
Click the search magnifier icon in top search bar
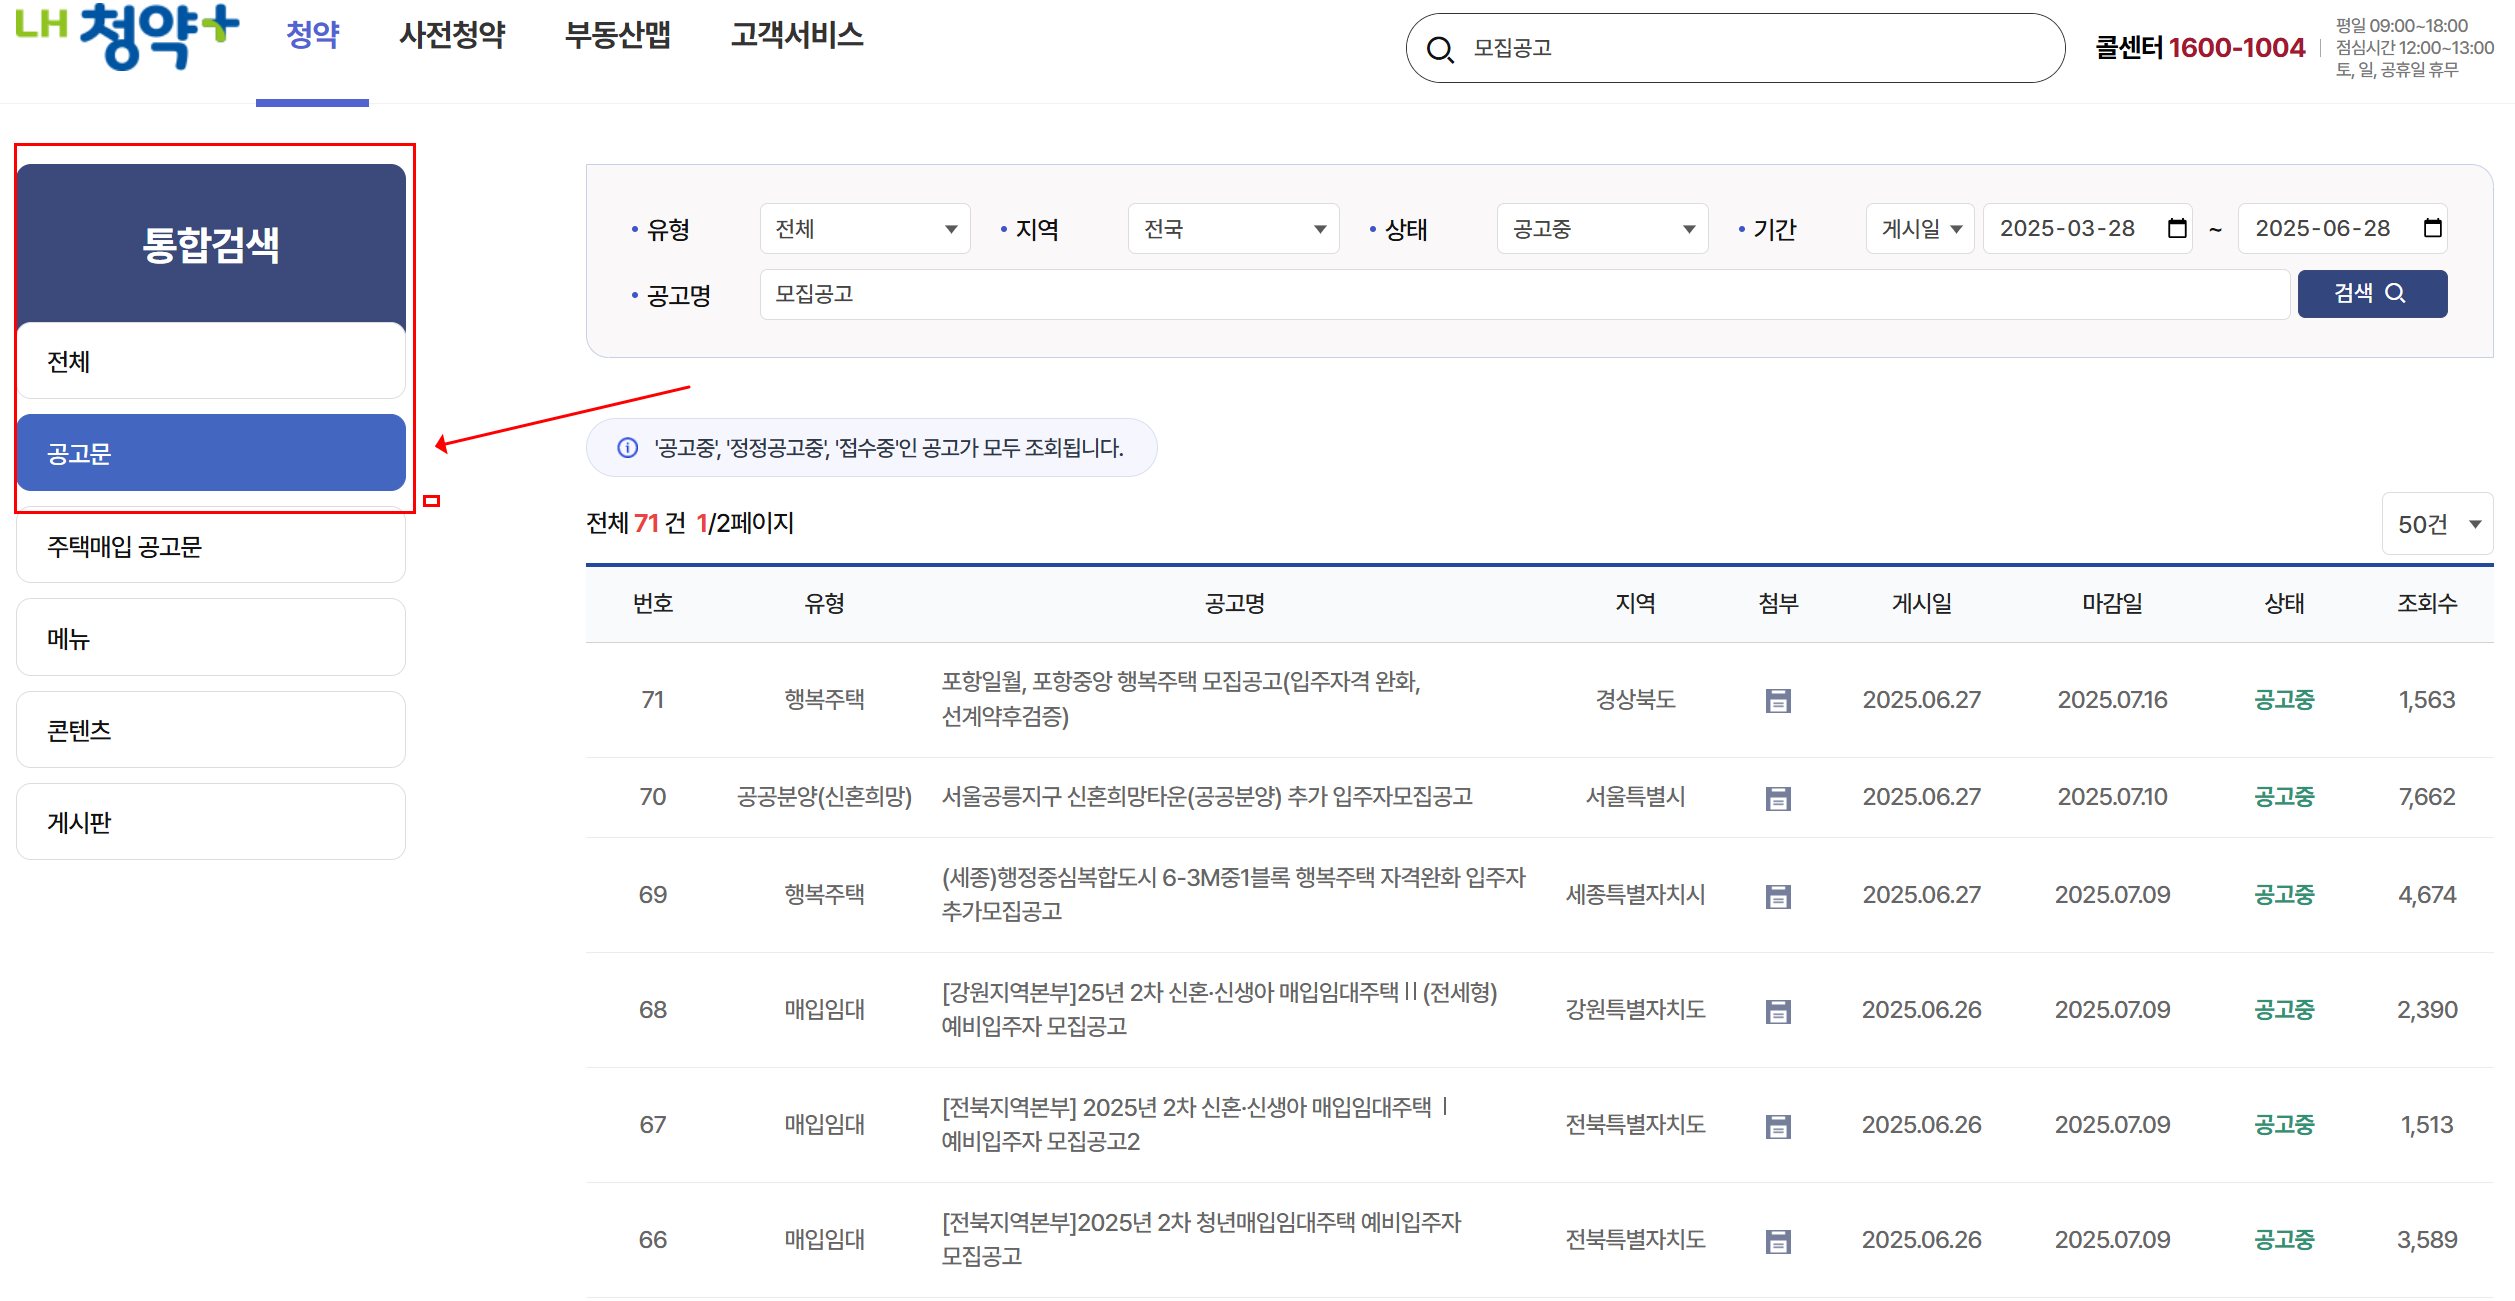1439,49
